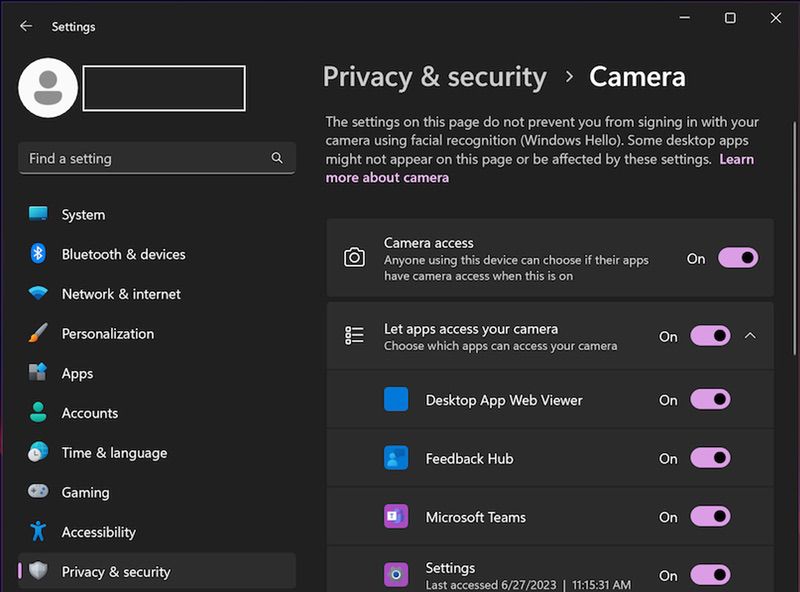Open Learn more about camera link
Viewport: 800px width, 592px height.
click(x=387, y=178)
